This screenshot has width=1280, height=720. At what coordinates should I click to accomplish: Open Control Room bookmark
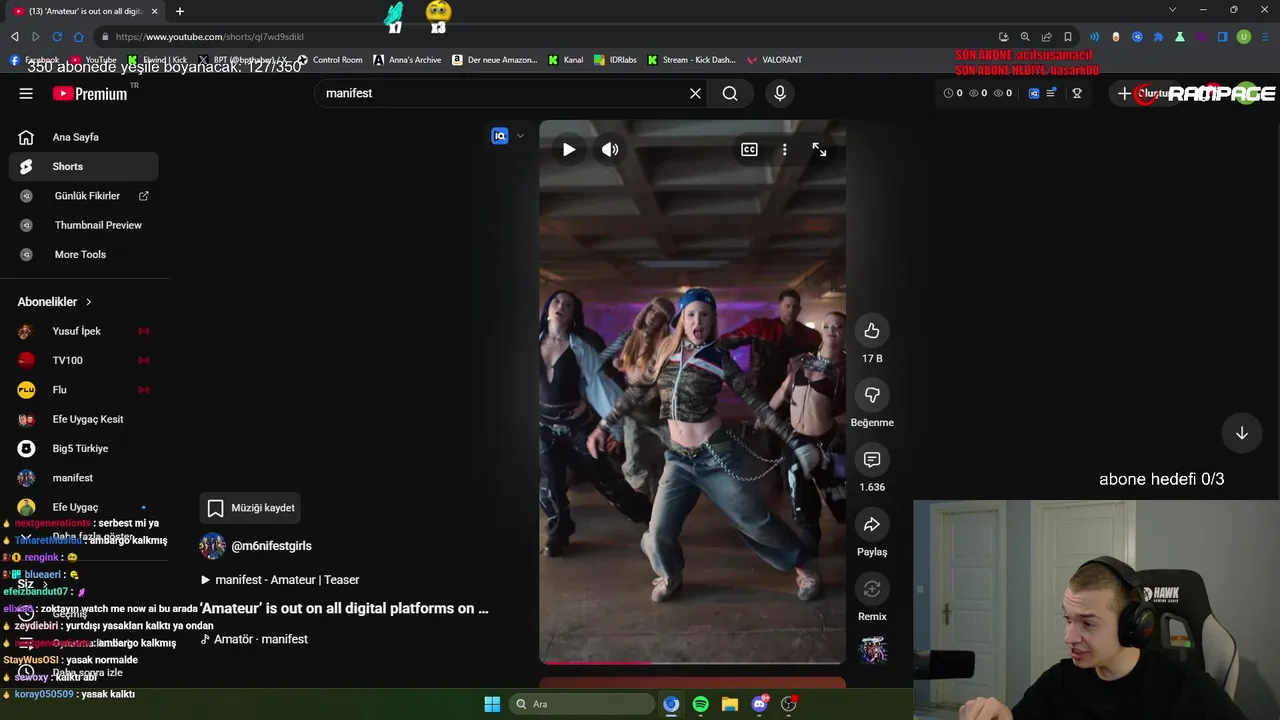(x=330, y=60)
